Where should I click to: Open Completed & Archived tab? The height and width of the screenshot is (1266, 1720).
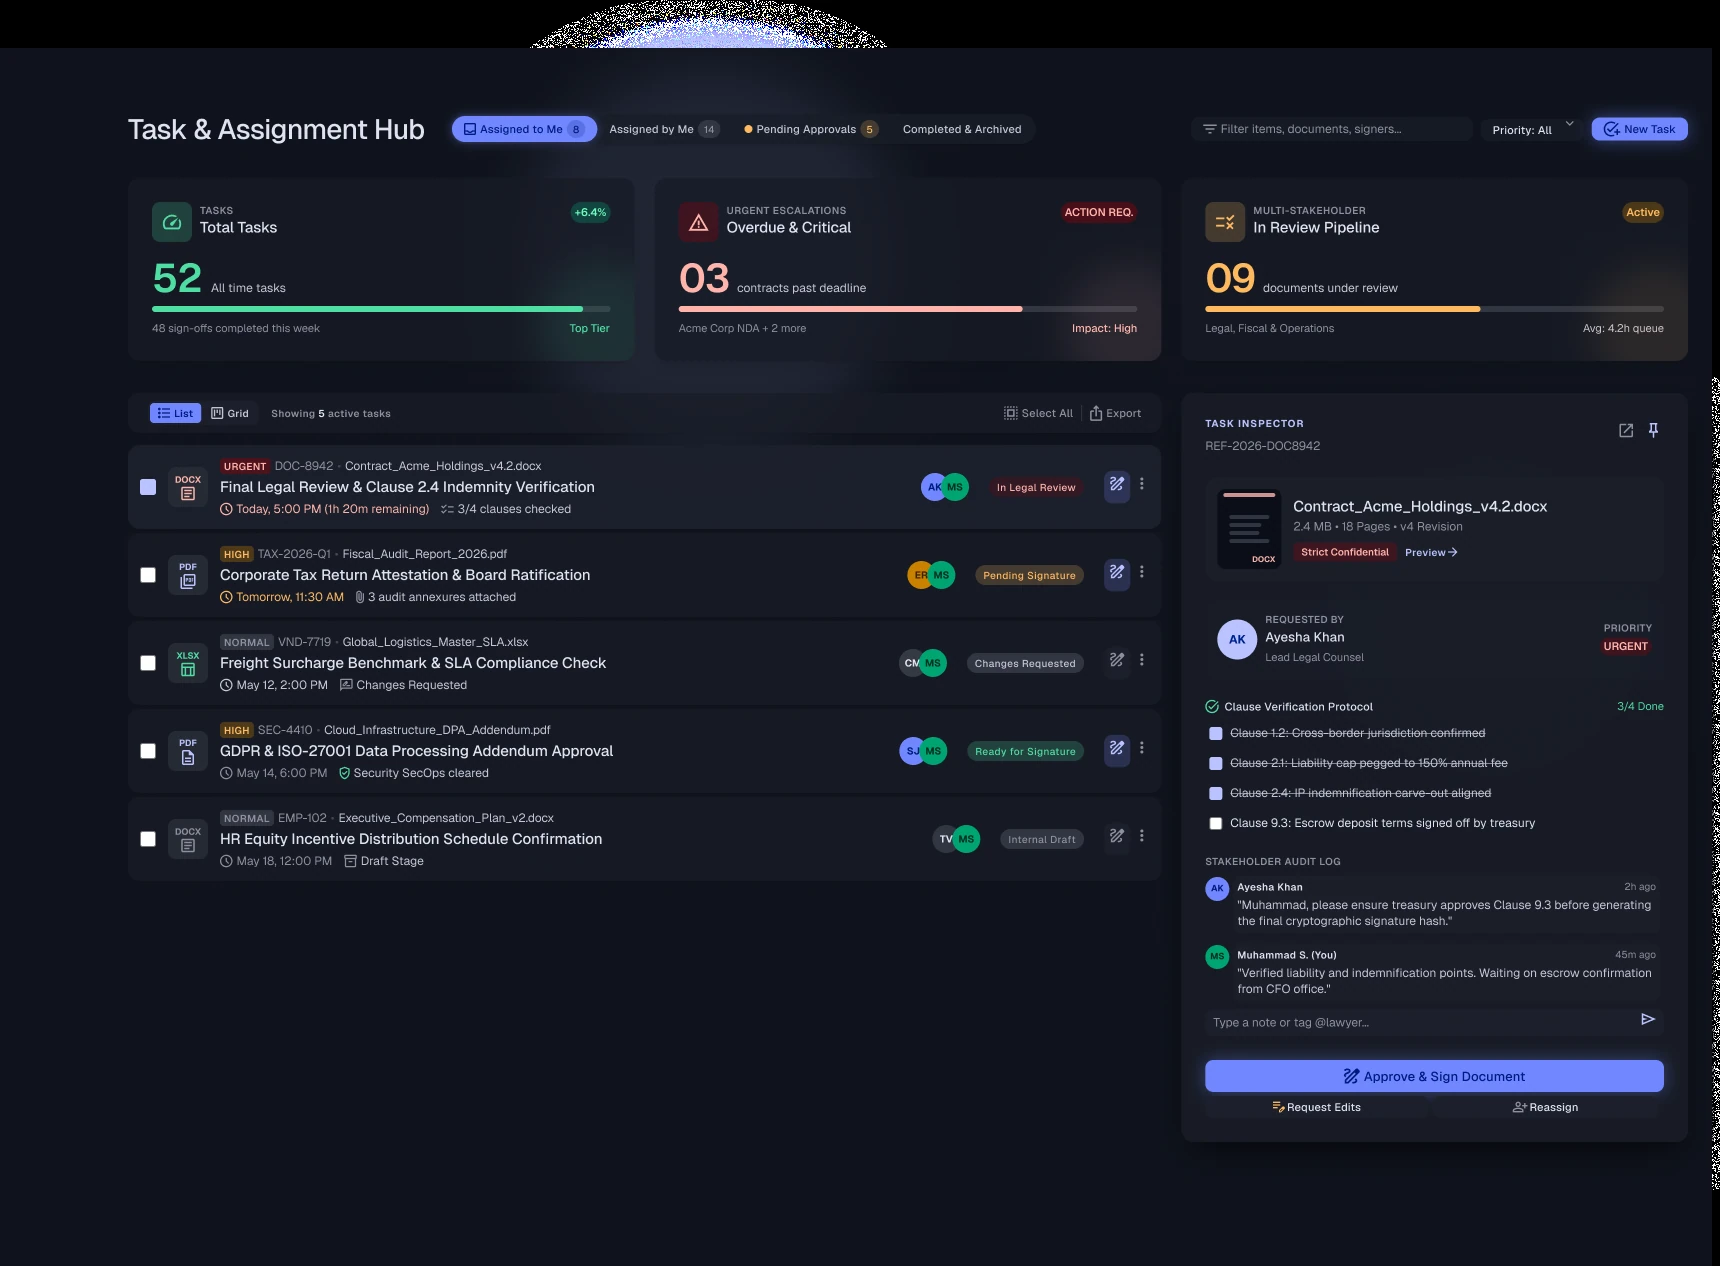(x=962, y=129)
